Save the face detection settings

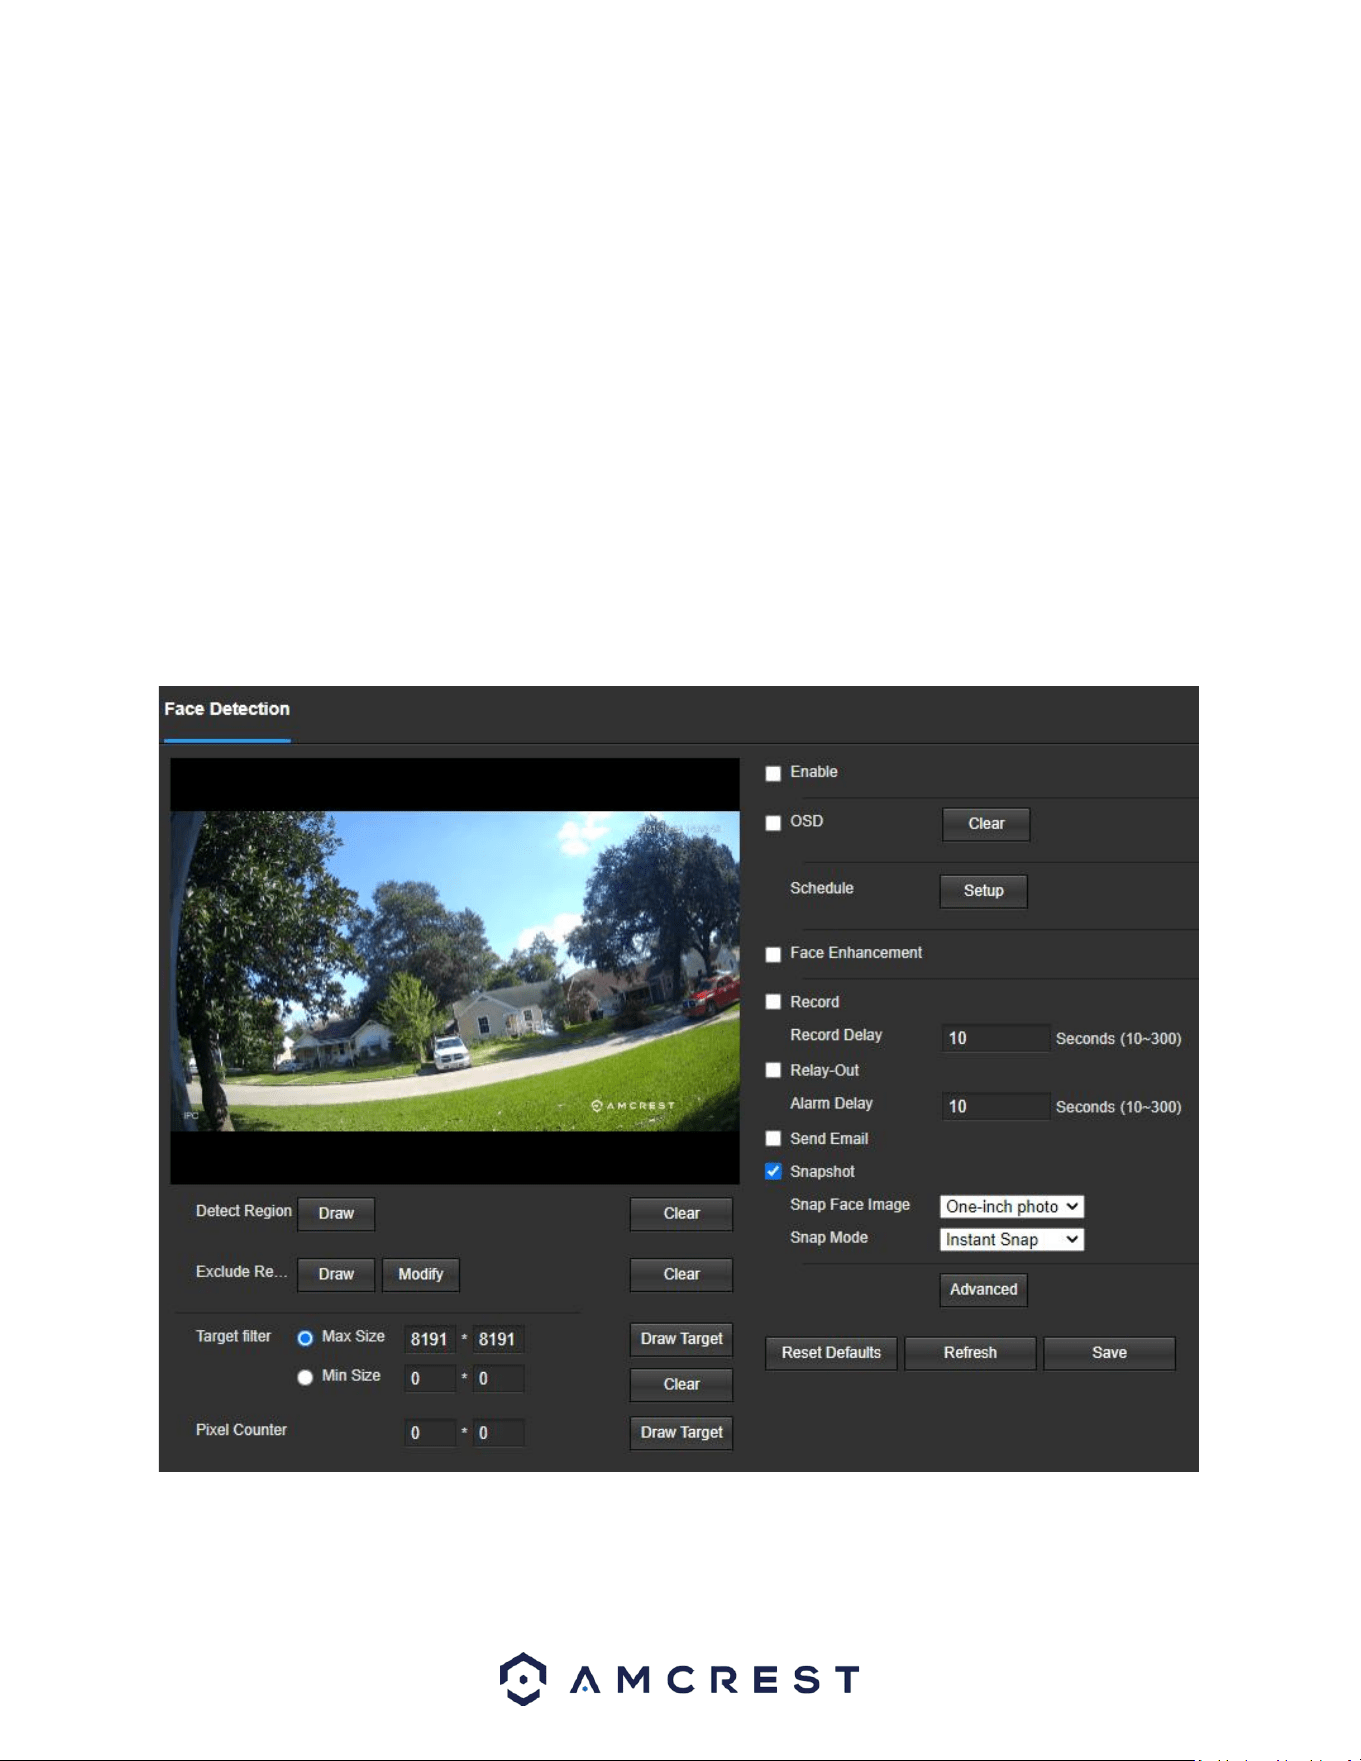[x=1109, y=1353]
